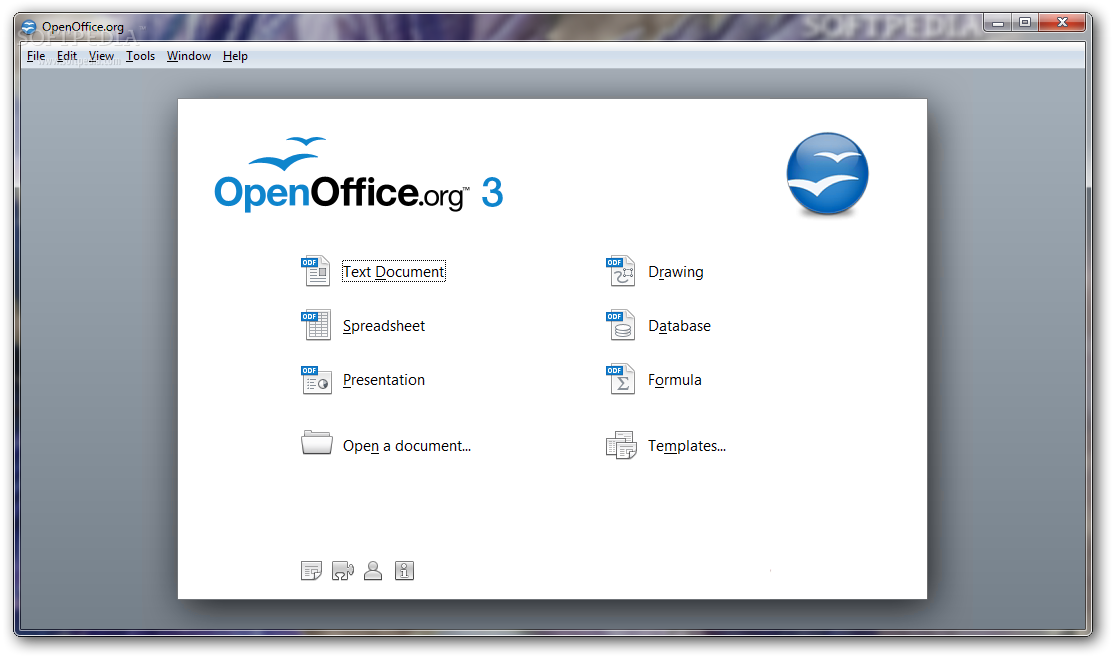The image size is (1113, 657).
Task: Create a new Database
Action: pyautogui.click(x=679, y=326)
